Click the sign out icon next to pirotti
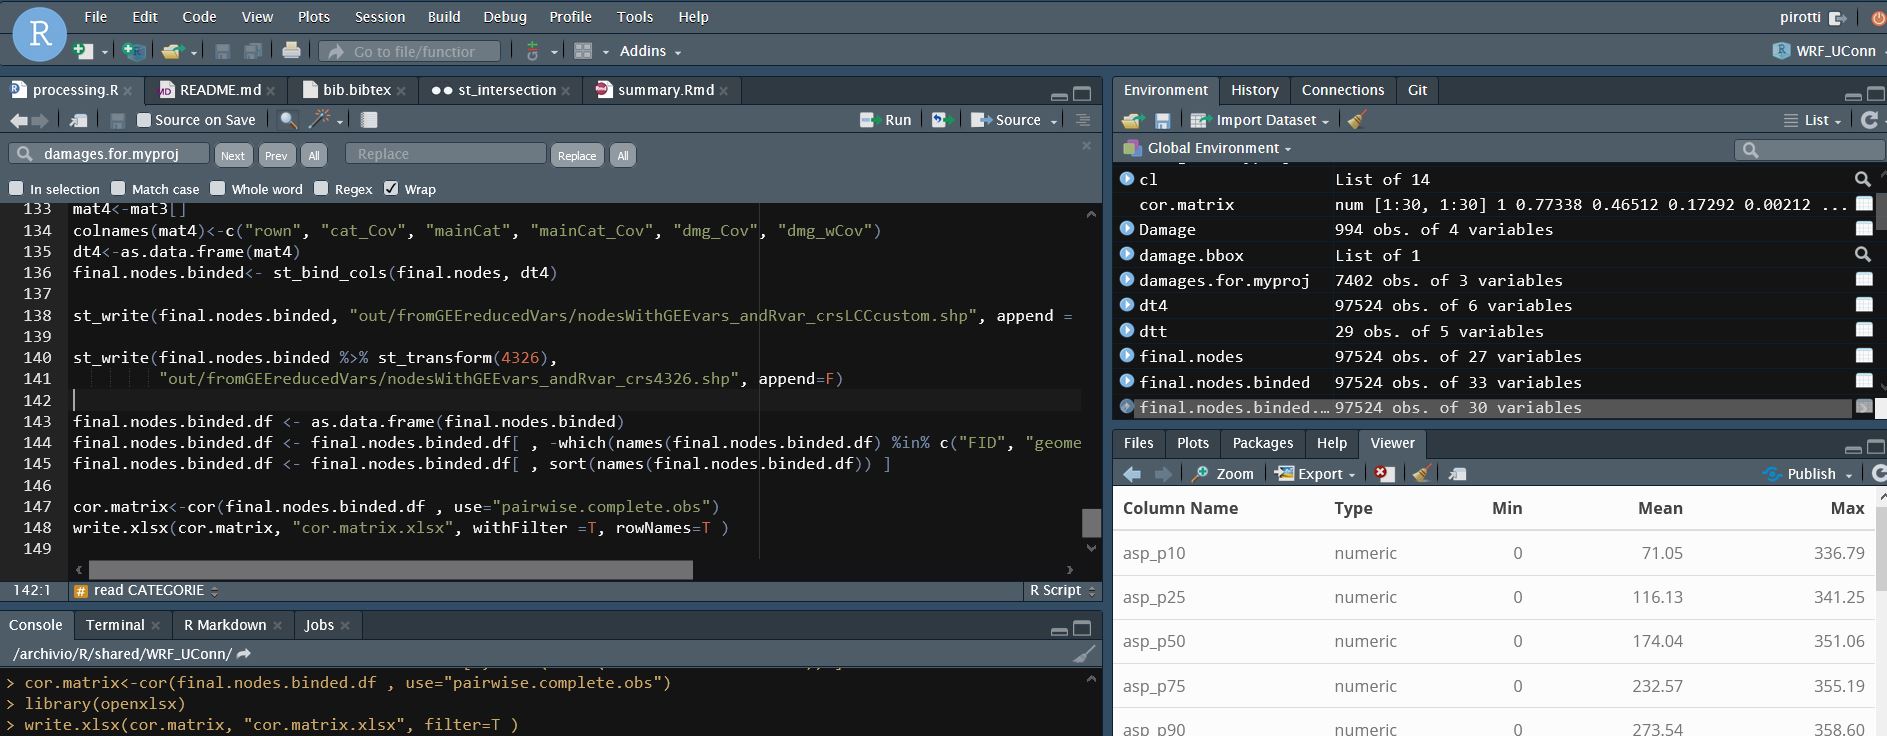The width and height of the screenshot is (1887, 736). pos(1838,18)
